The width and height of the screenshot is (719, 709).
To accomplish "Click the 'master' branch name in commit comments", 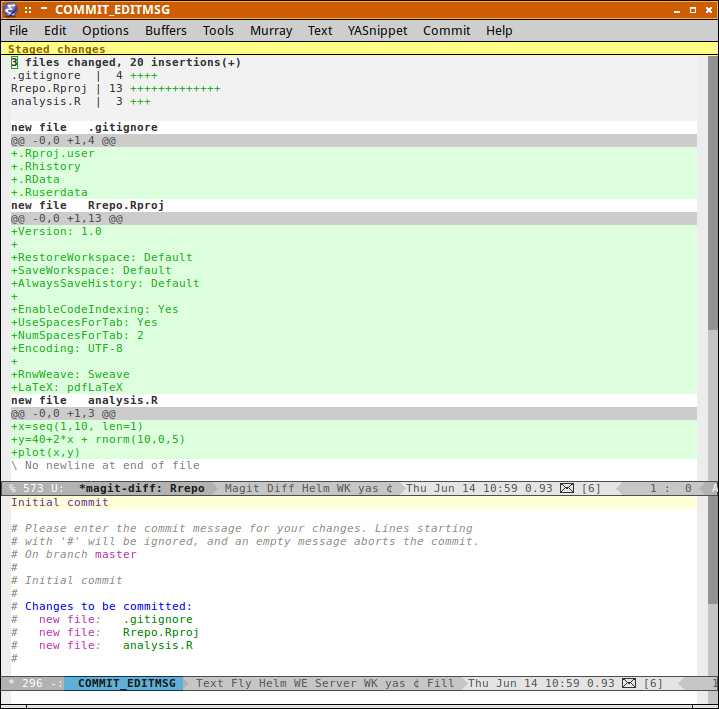I will (x=116, y=554).
